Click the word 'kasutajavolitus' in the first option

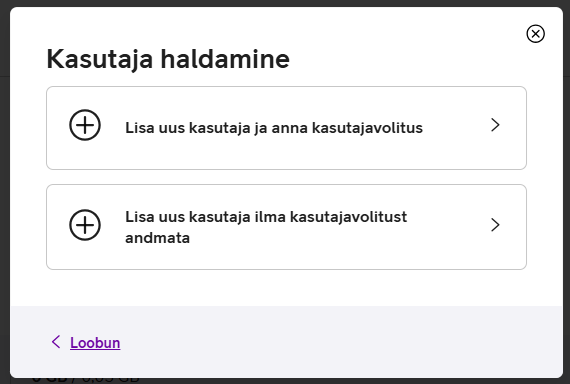(367, 128)
